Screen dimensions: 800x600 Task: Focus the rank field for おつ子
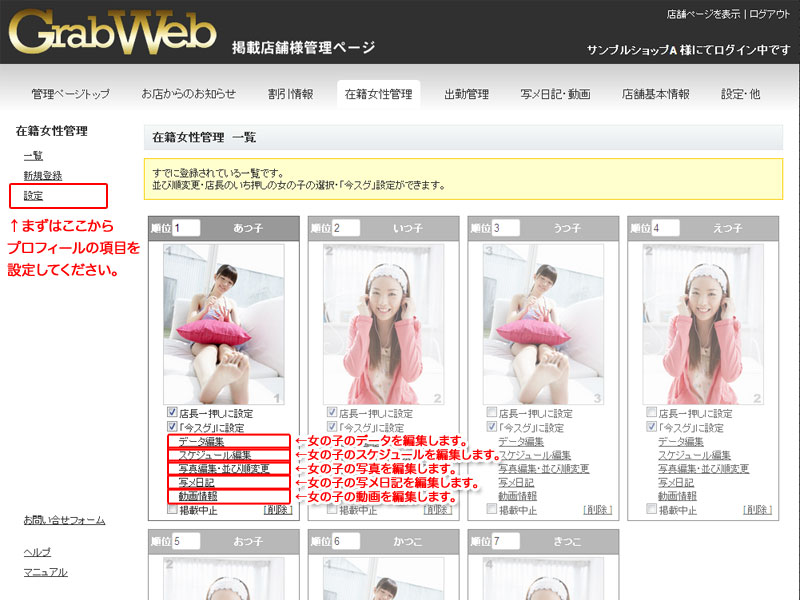point(186,541)
